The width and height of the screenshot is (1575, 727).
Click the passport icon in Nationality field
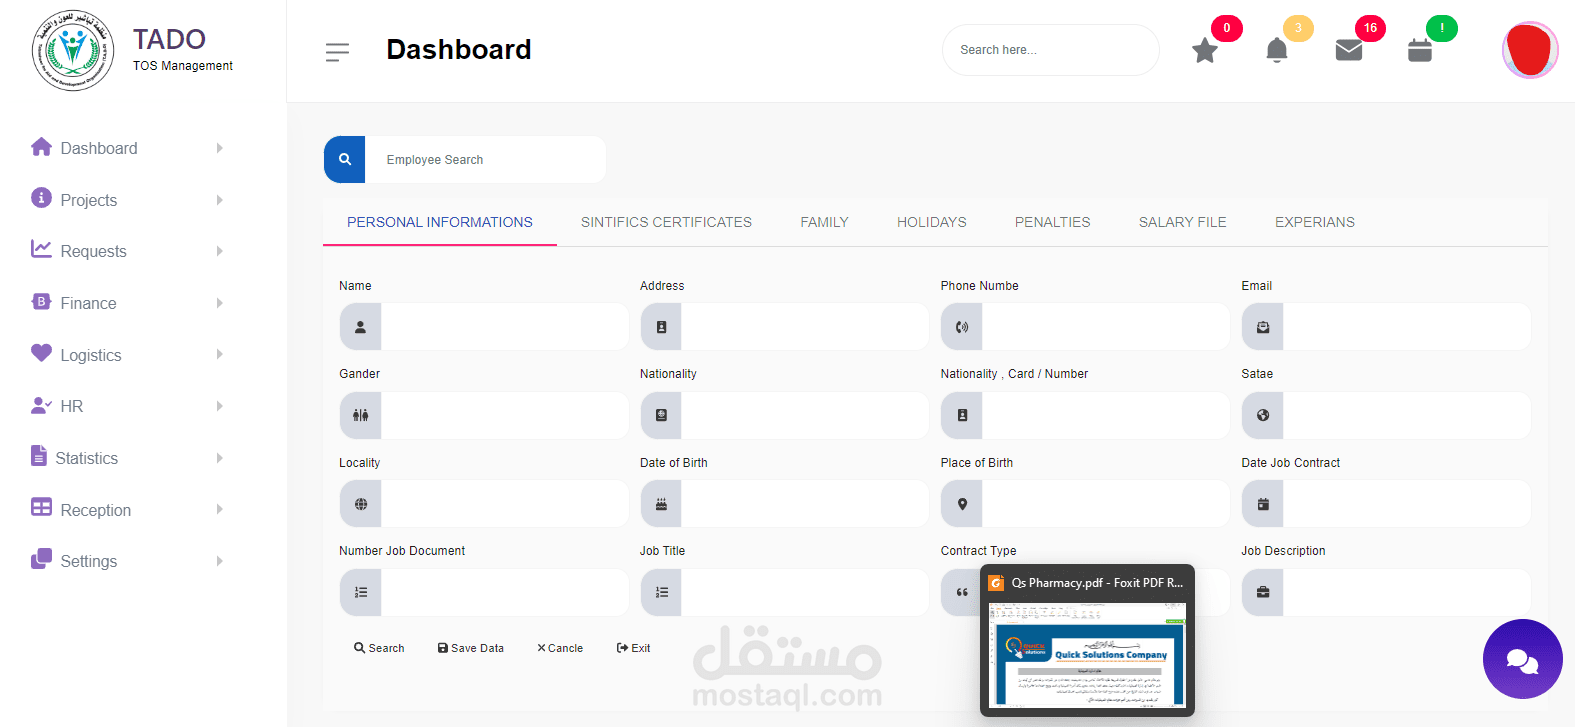(x=661, y=415)
